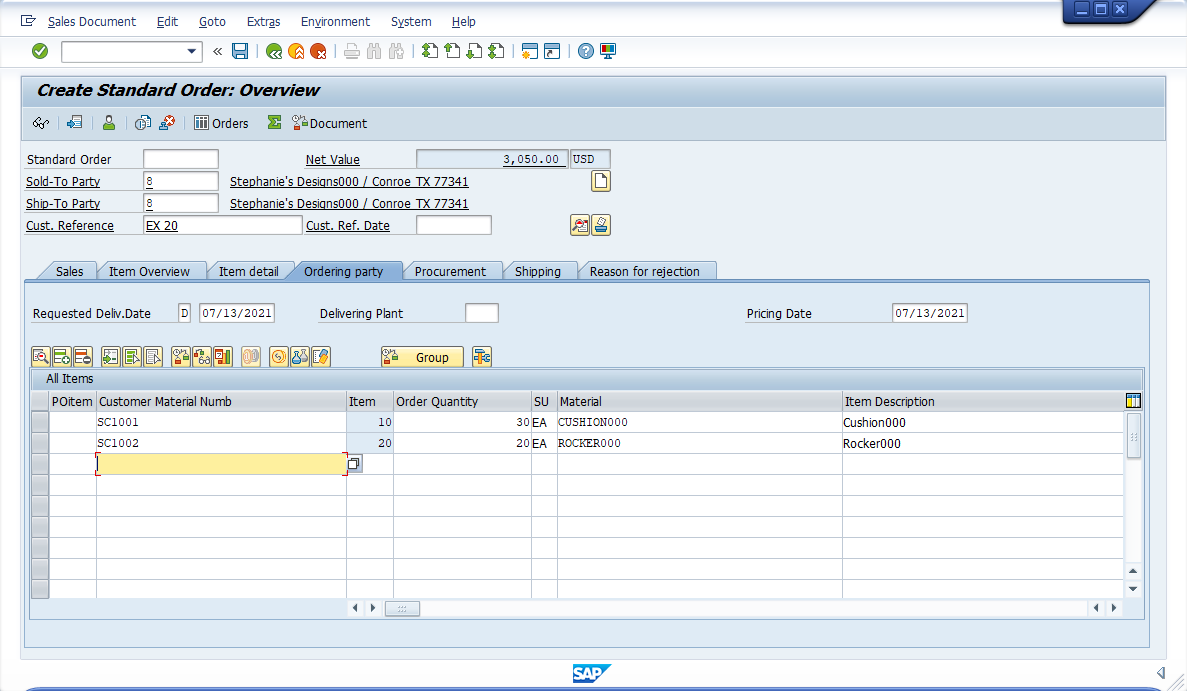
Task: Click the pricing flask icon
Action: coord(300,356)
